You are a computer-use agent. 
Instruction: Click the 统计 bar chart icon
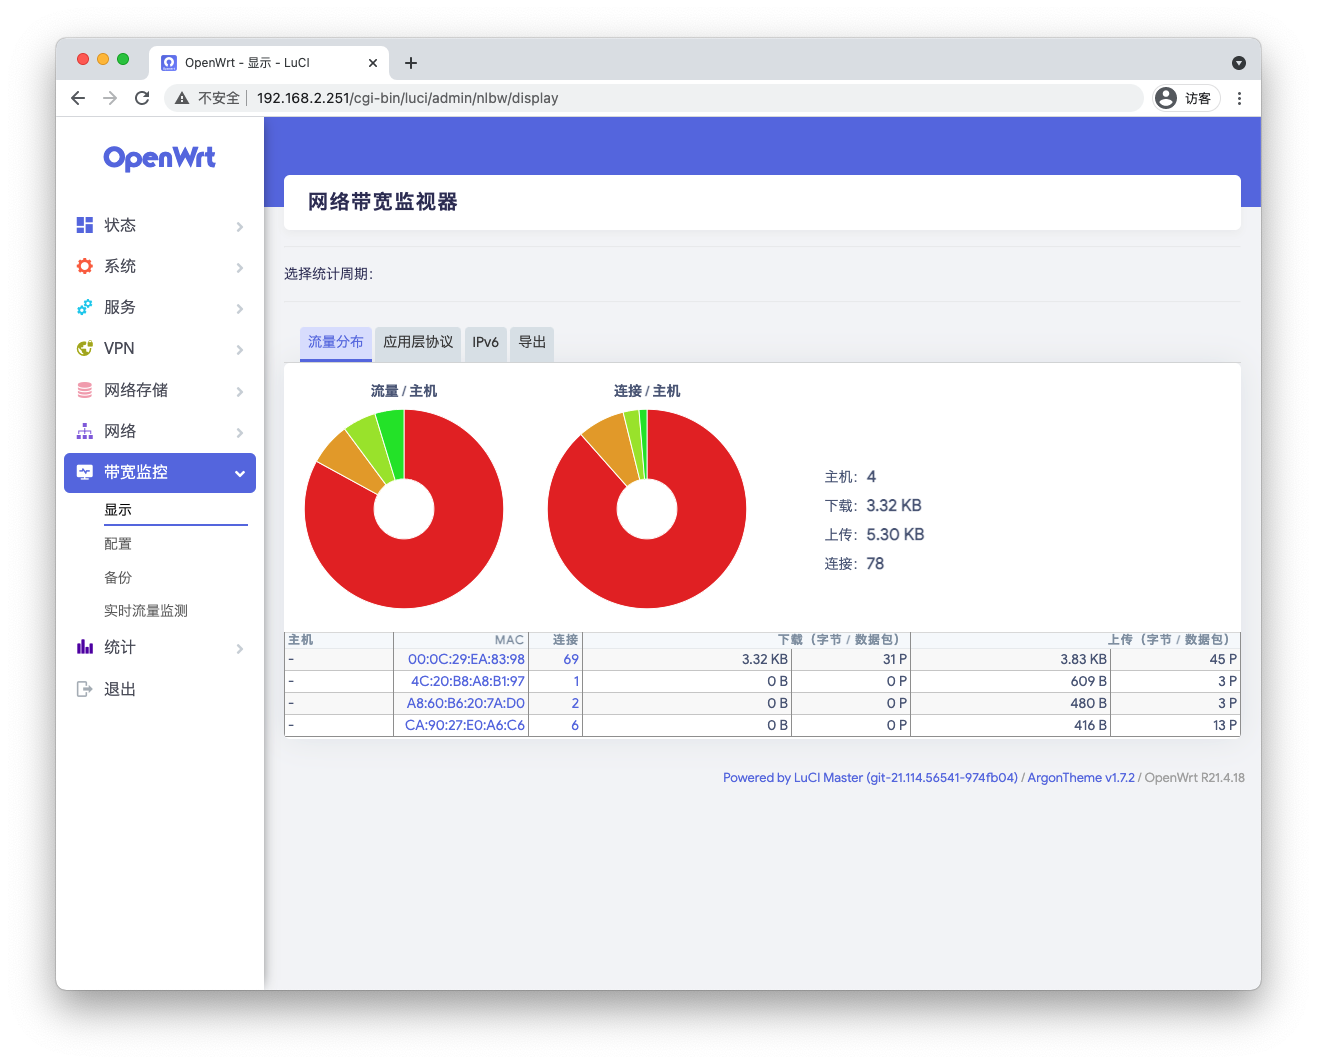[85, 647]
